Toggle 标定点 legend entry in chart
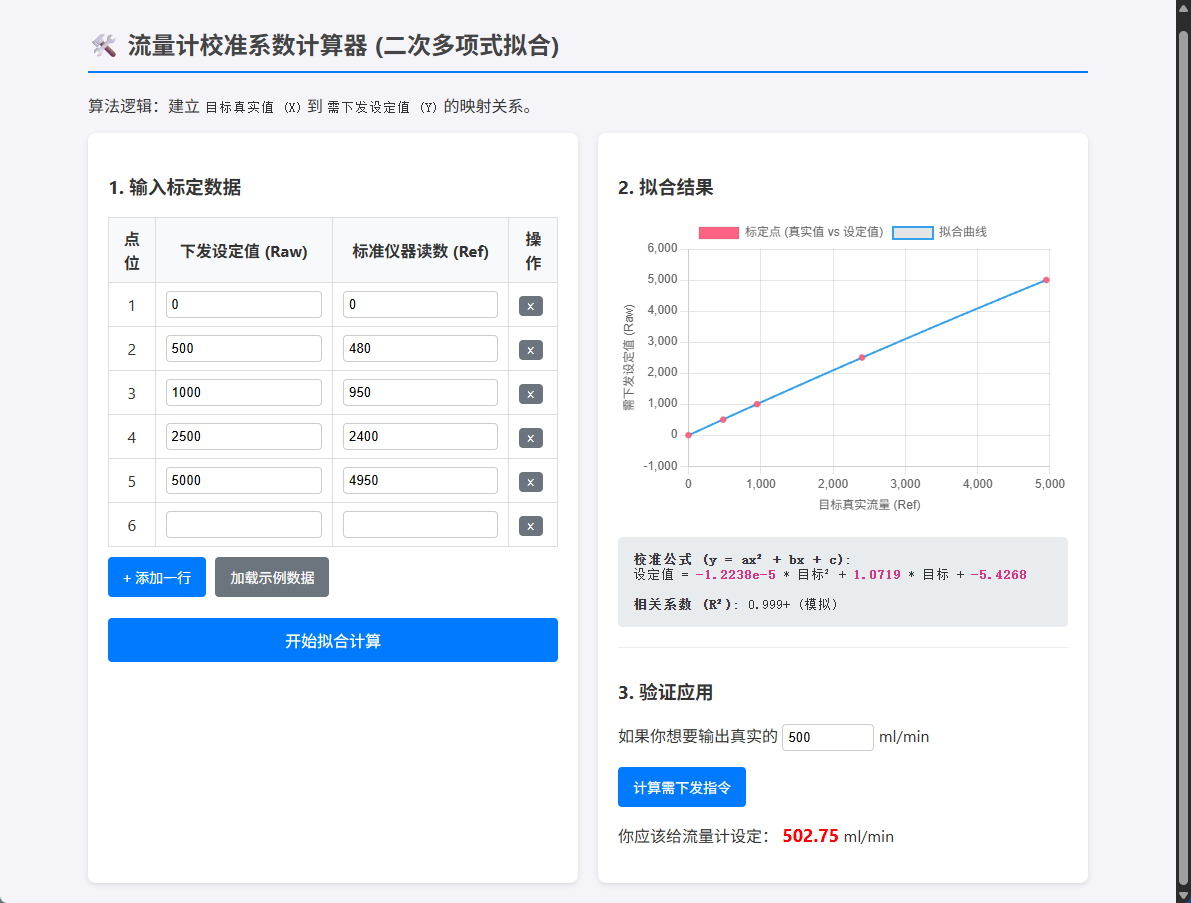Viewport: 1191px width, 903px height. click(790, 232)
